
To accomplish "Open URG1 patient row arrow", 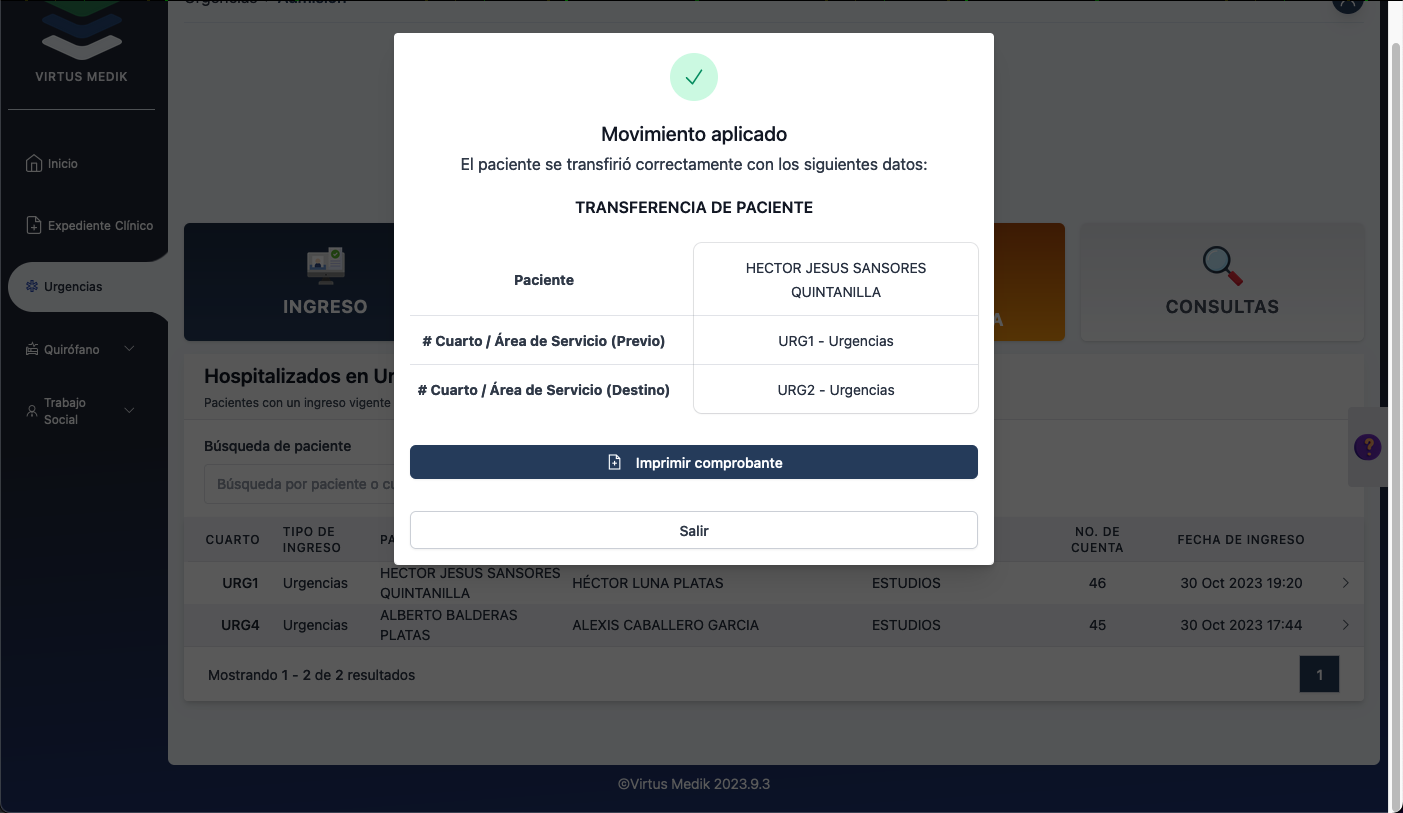I will coord(1345,583).
